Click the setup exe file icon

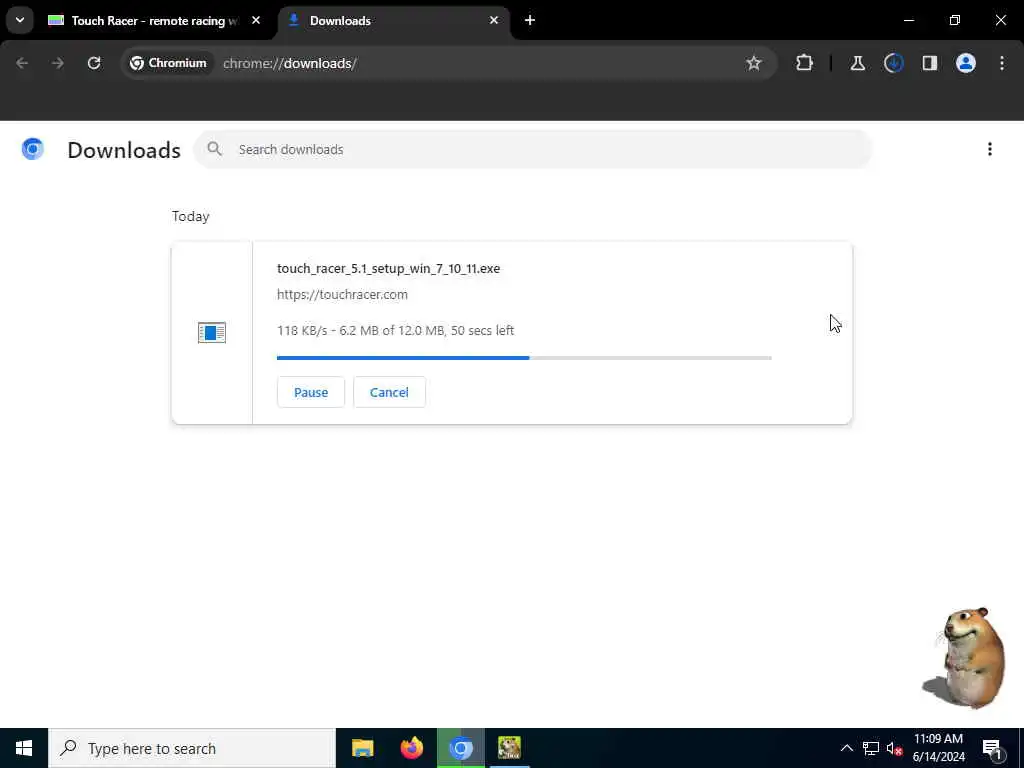coord(212,332)
